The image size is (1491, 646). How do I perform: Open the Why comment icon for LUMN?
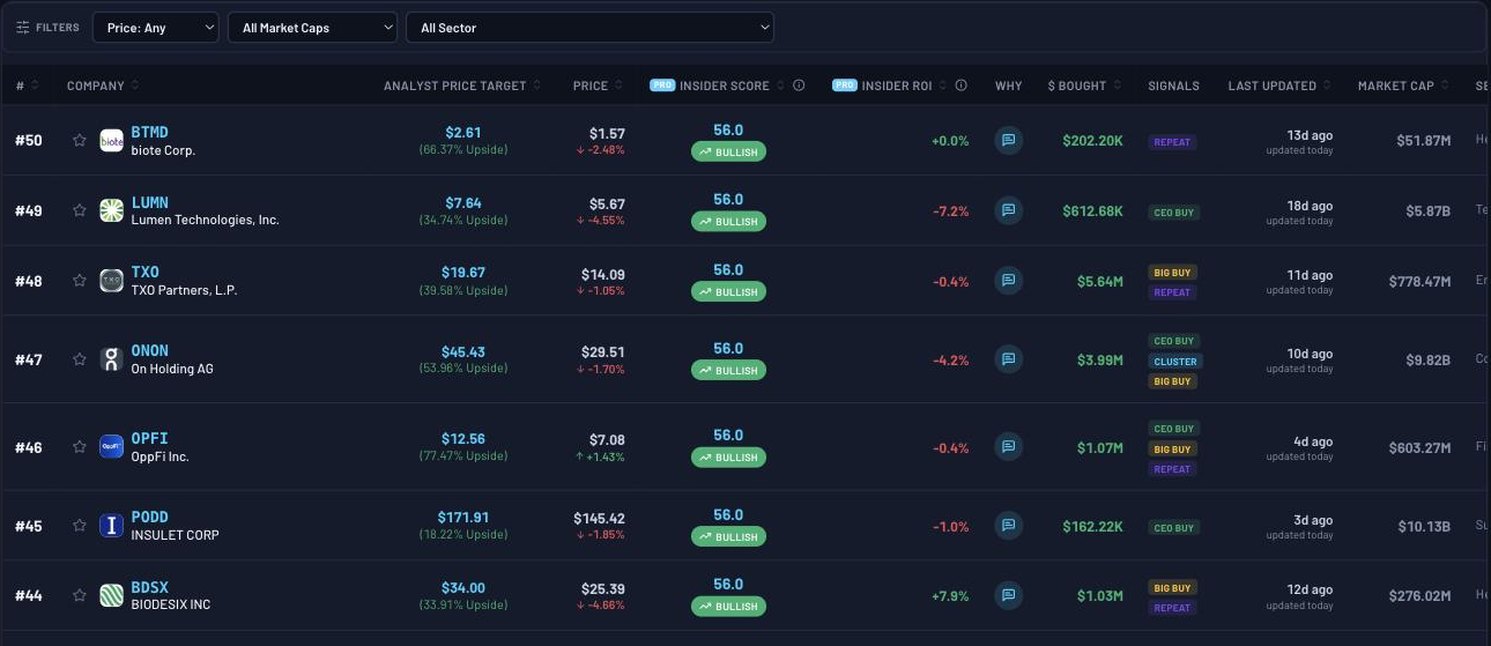tap(1008, 210)
